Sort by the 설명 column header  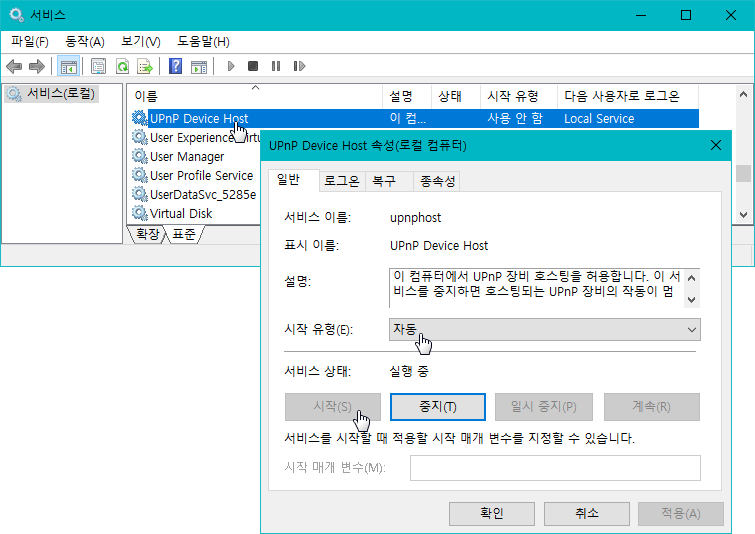point(407,96)
